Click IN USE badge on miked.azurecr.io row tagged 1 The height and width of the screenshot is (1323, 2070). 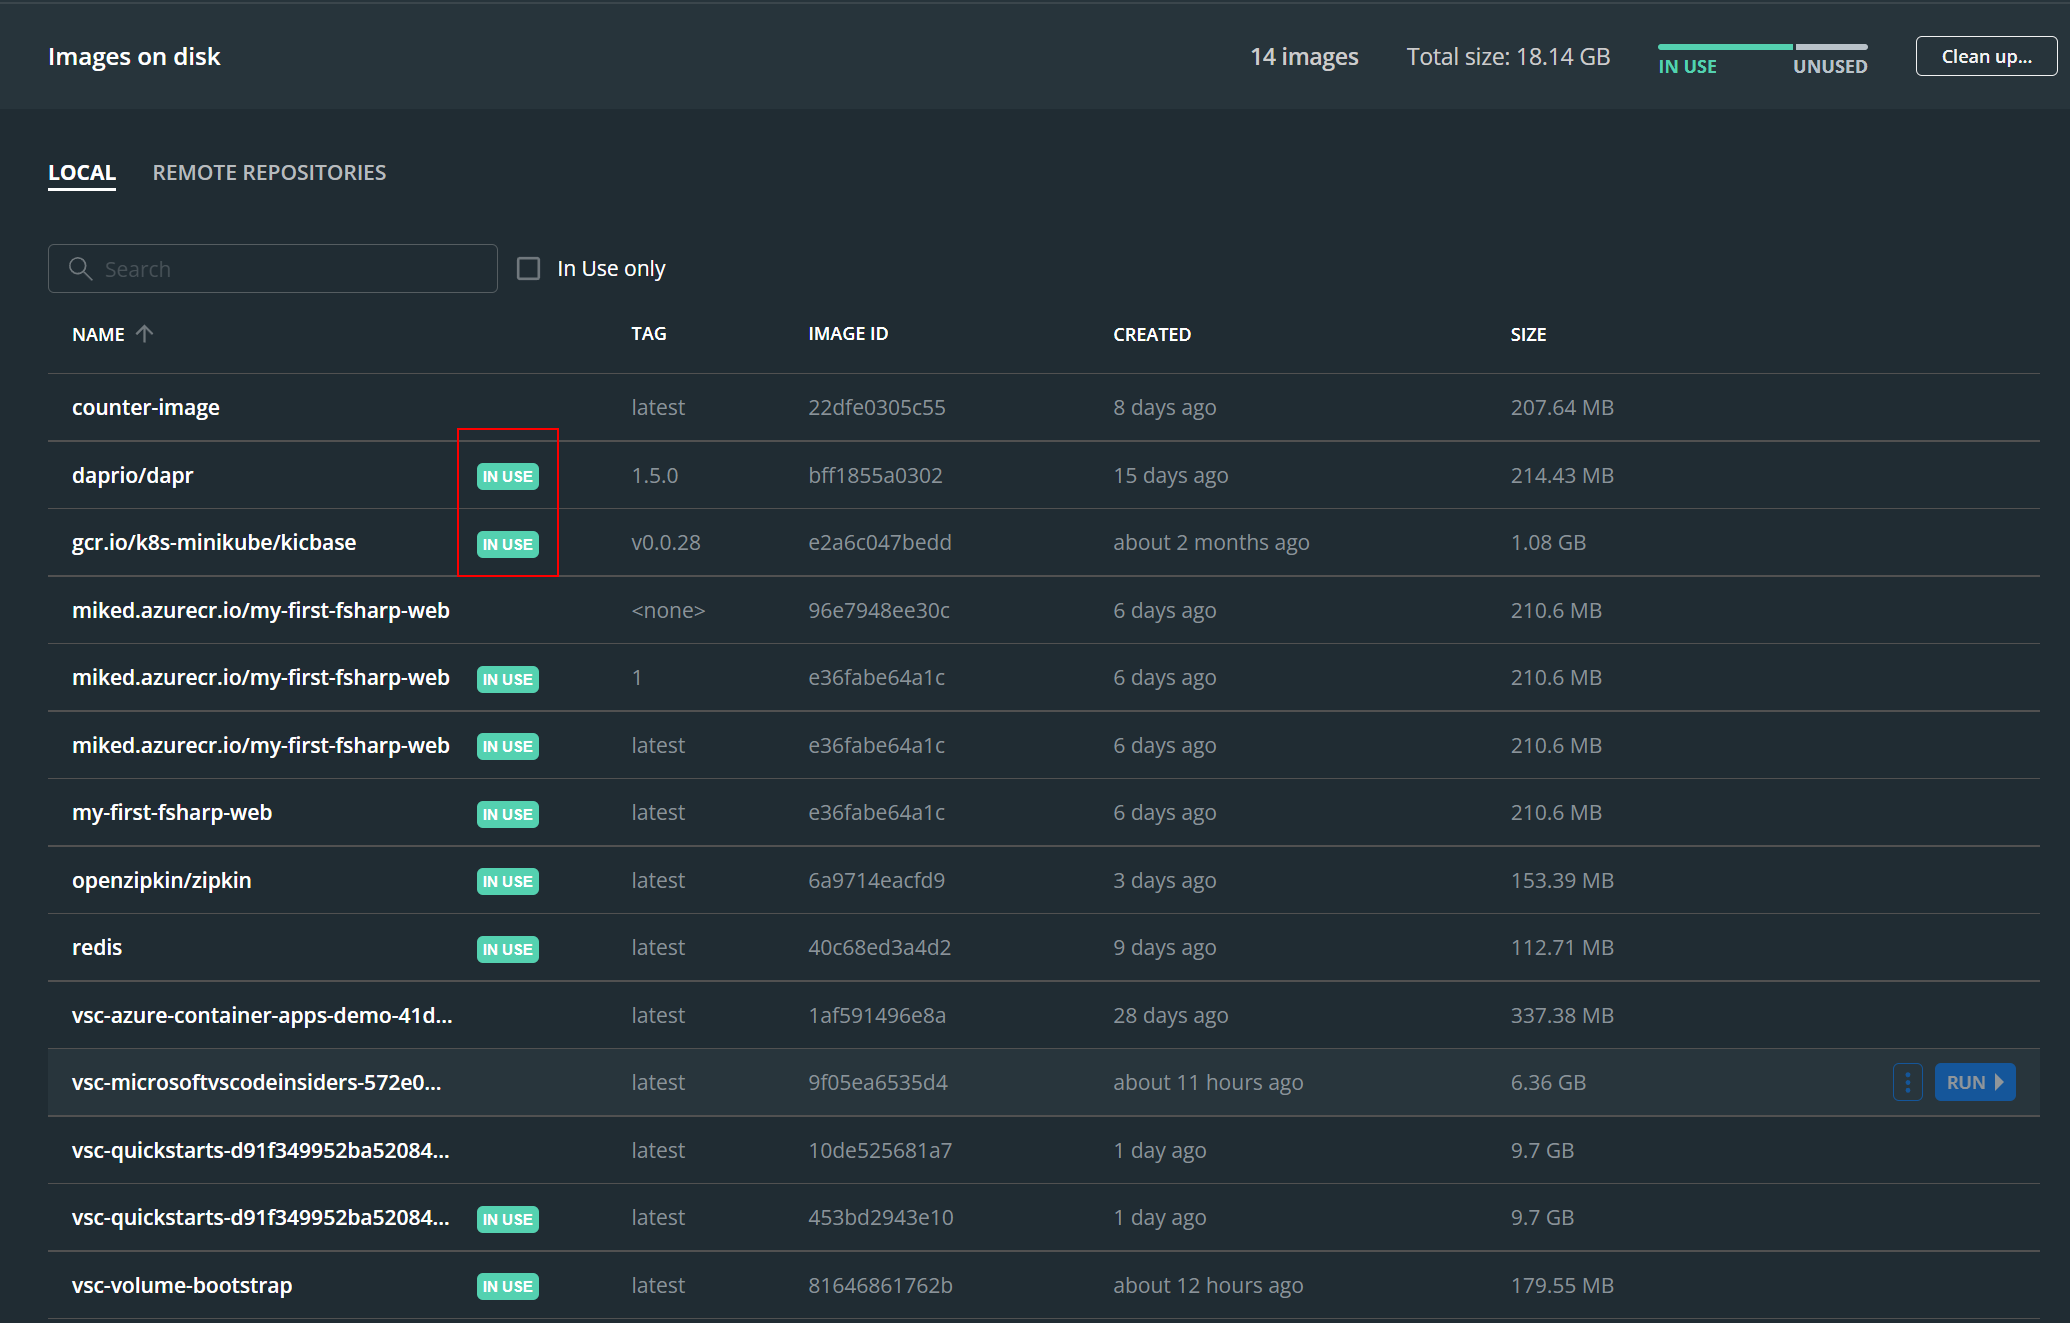[x=507, y=679]
